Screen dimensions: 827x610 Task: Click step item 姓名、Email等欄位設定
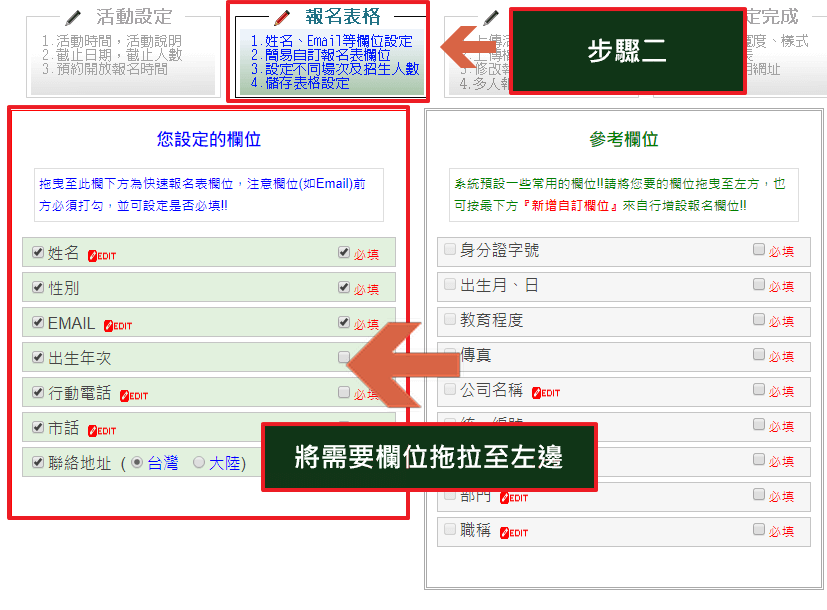click(x=332, y=41)
